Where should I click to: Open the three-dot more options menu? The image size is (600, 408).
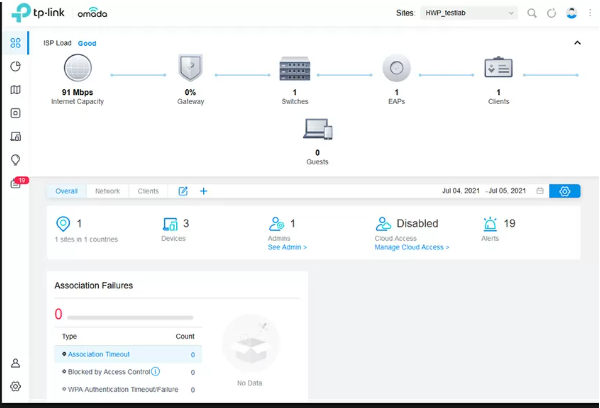(590, 14)
